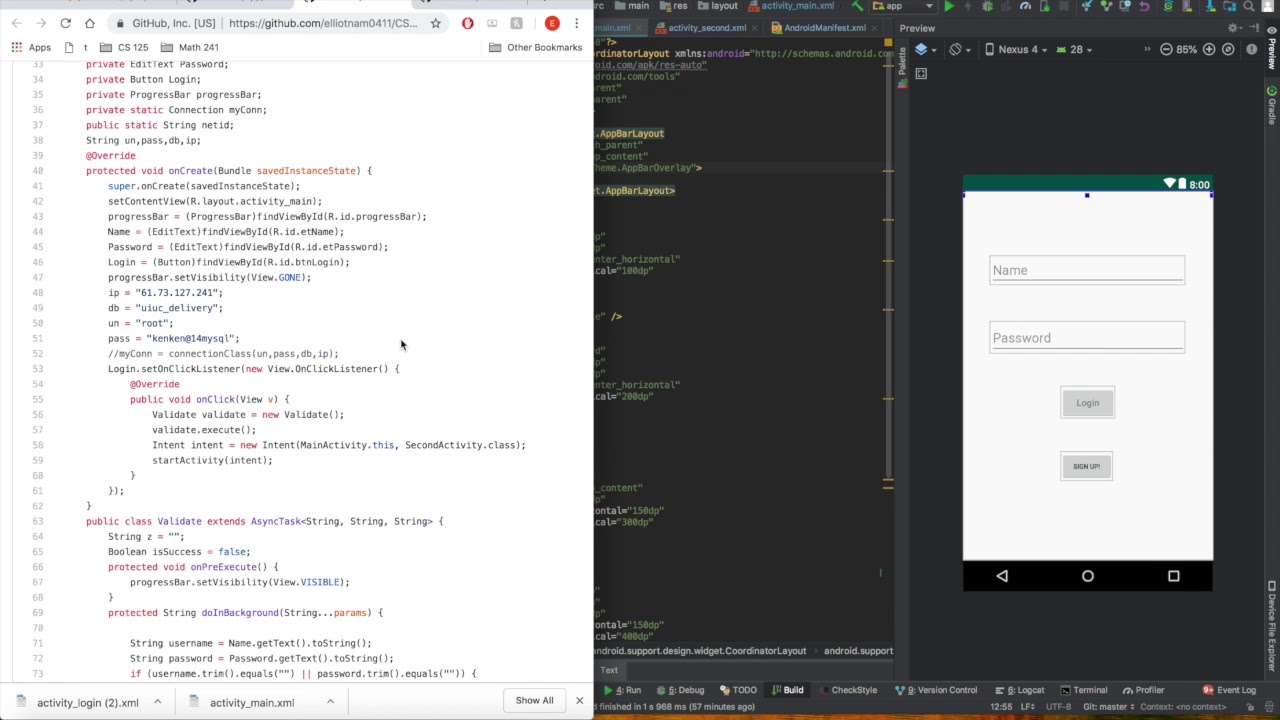1280x720 pixels.
Task: Run the app with the green play icon
Action: pyautogui.click(x=949, y=6)
